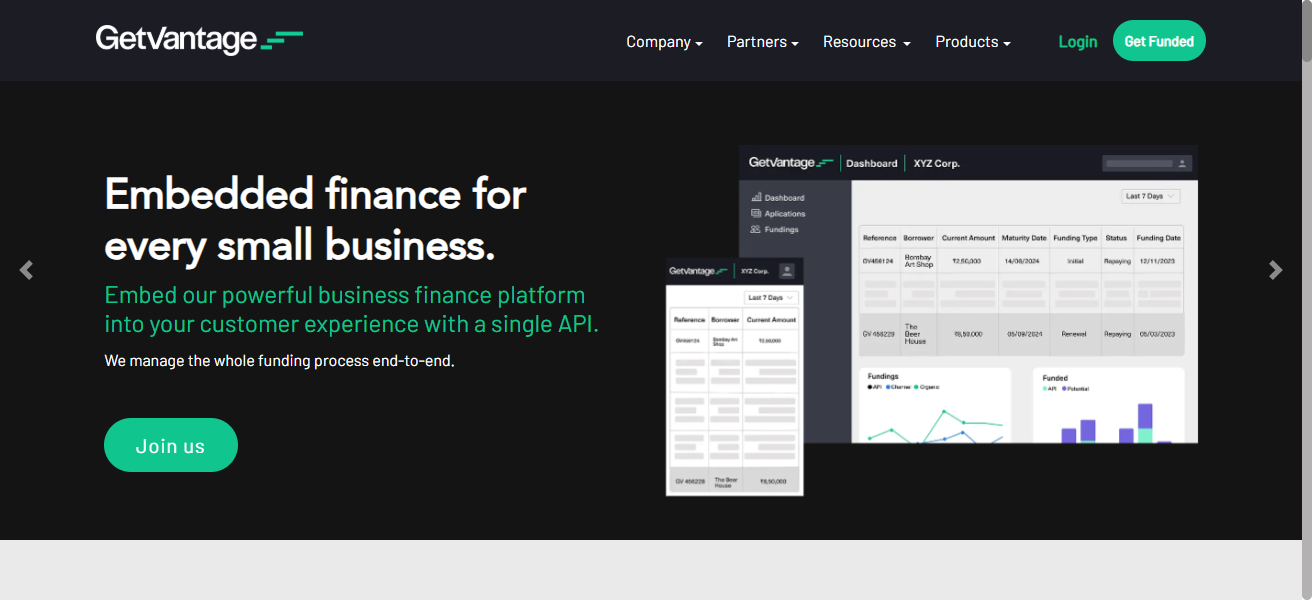Viewport: 1312px width, 600px height.
Task: Click the Fundings line chart card
Action: 933,405
